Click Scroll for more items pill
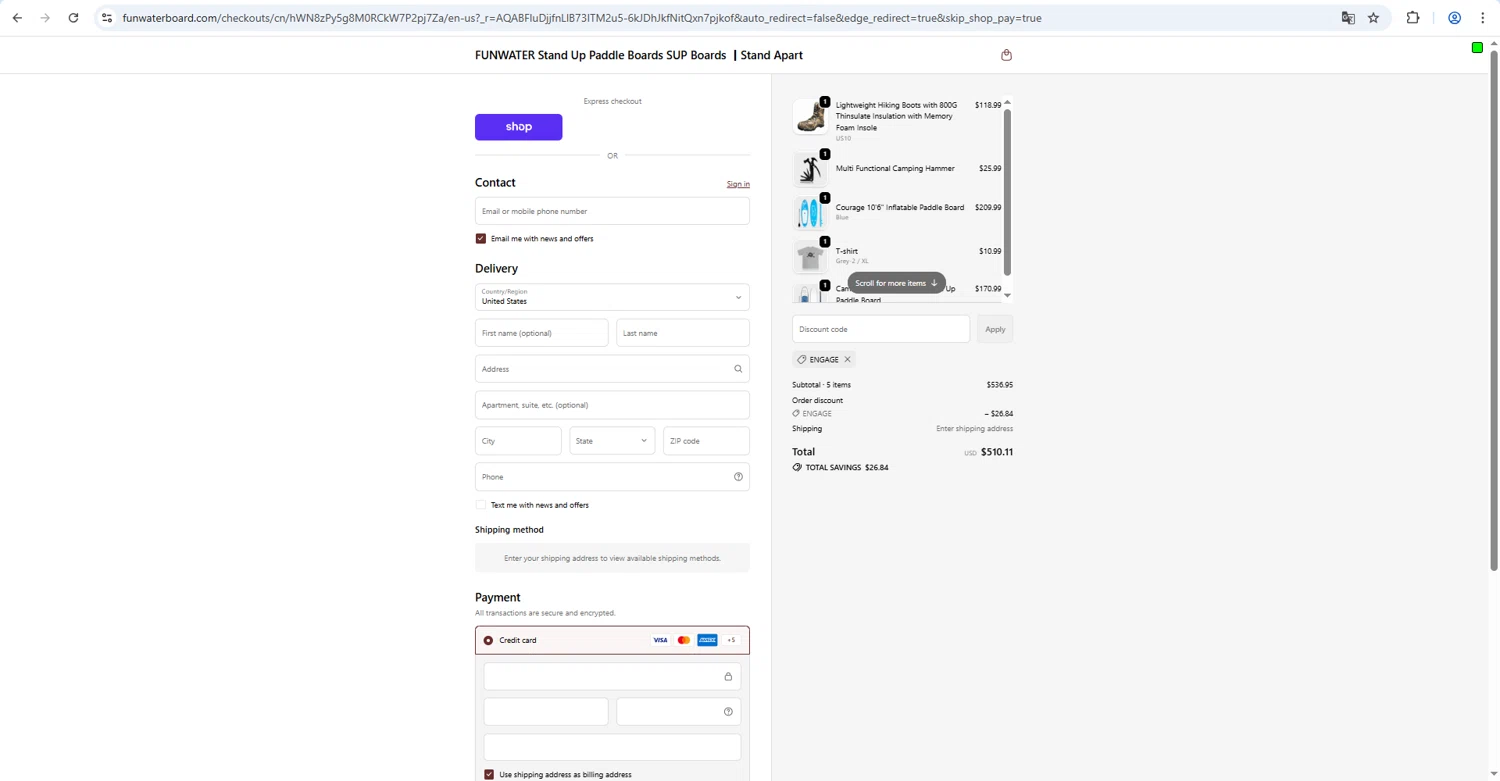Screen dimensions: 1500x781 coord(896,283)
